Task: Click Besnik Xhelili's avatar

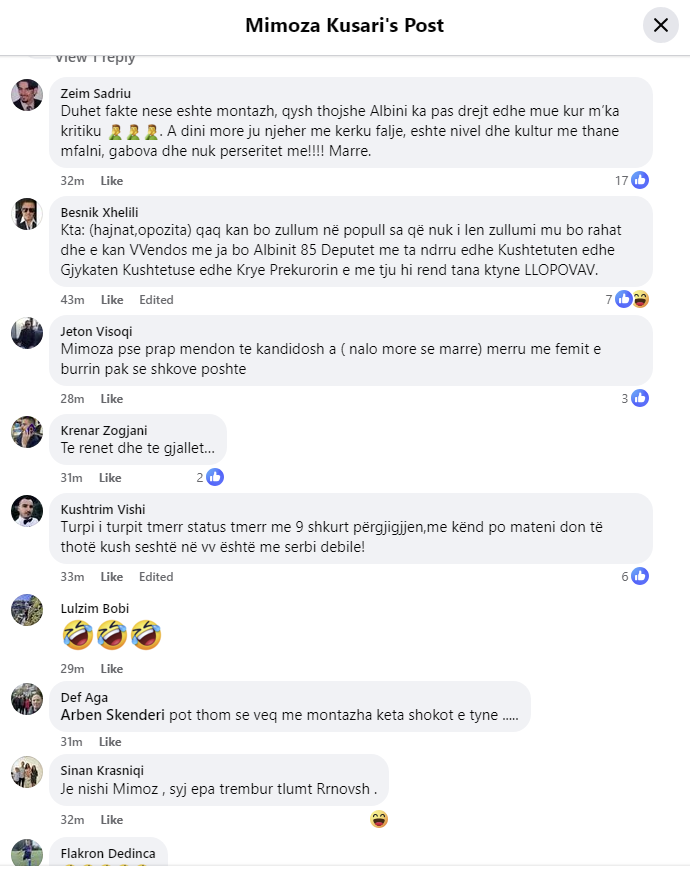Action: pos(27,214)
